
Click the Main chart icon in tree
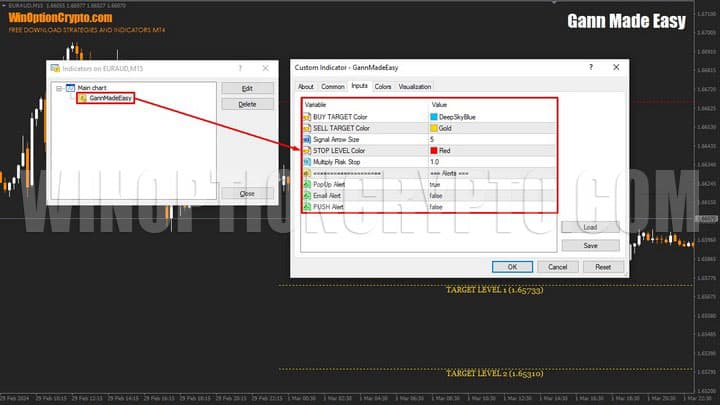(70, 88)
